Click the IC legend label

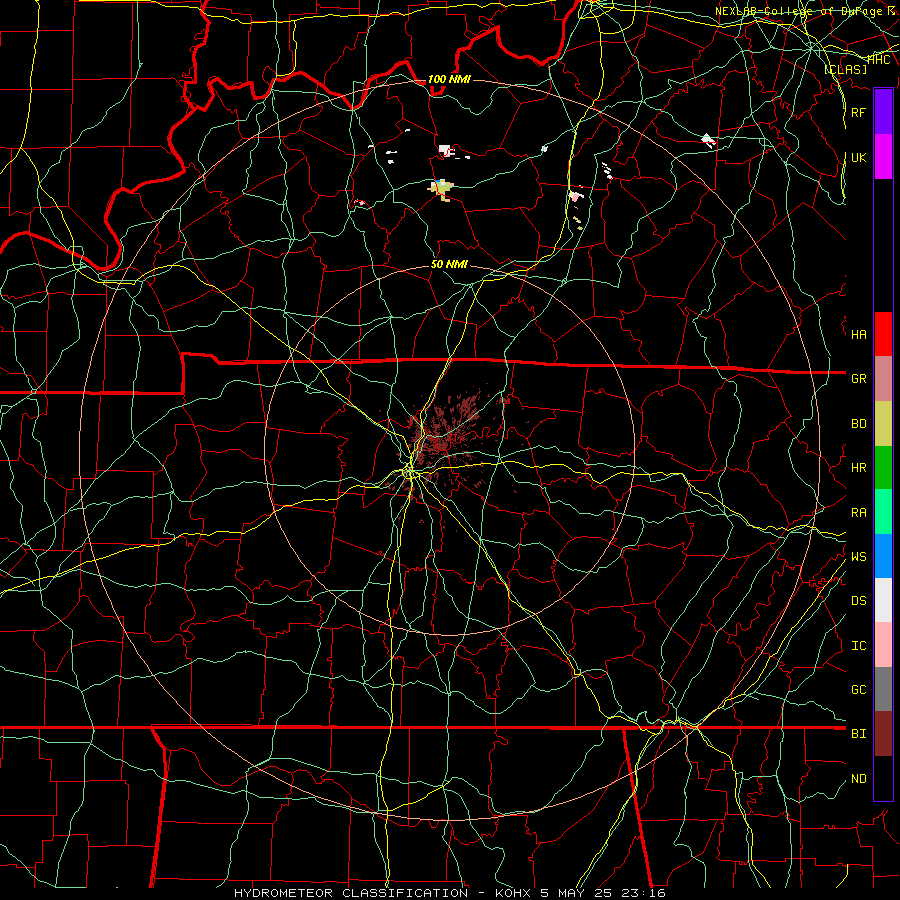click(858, 646)
